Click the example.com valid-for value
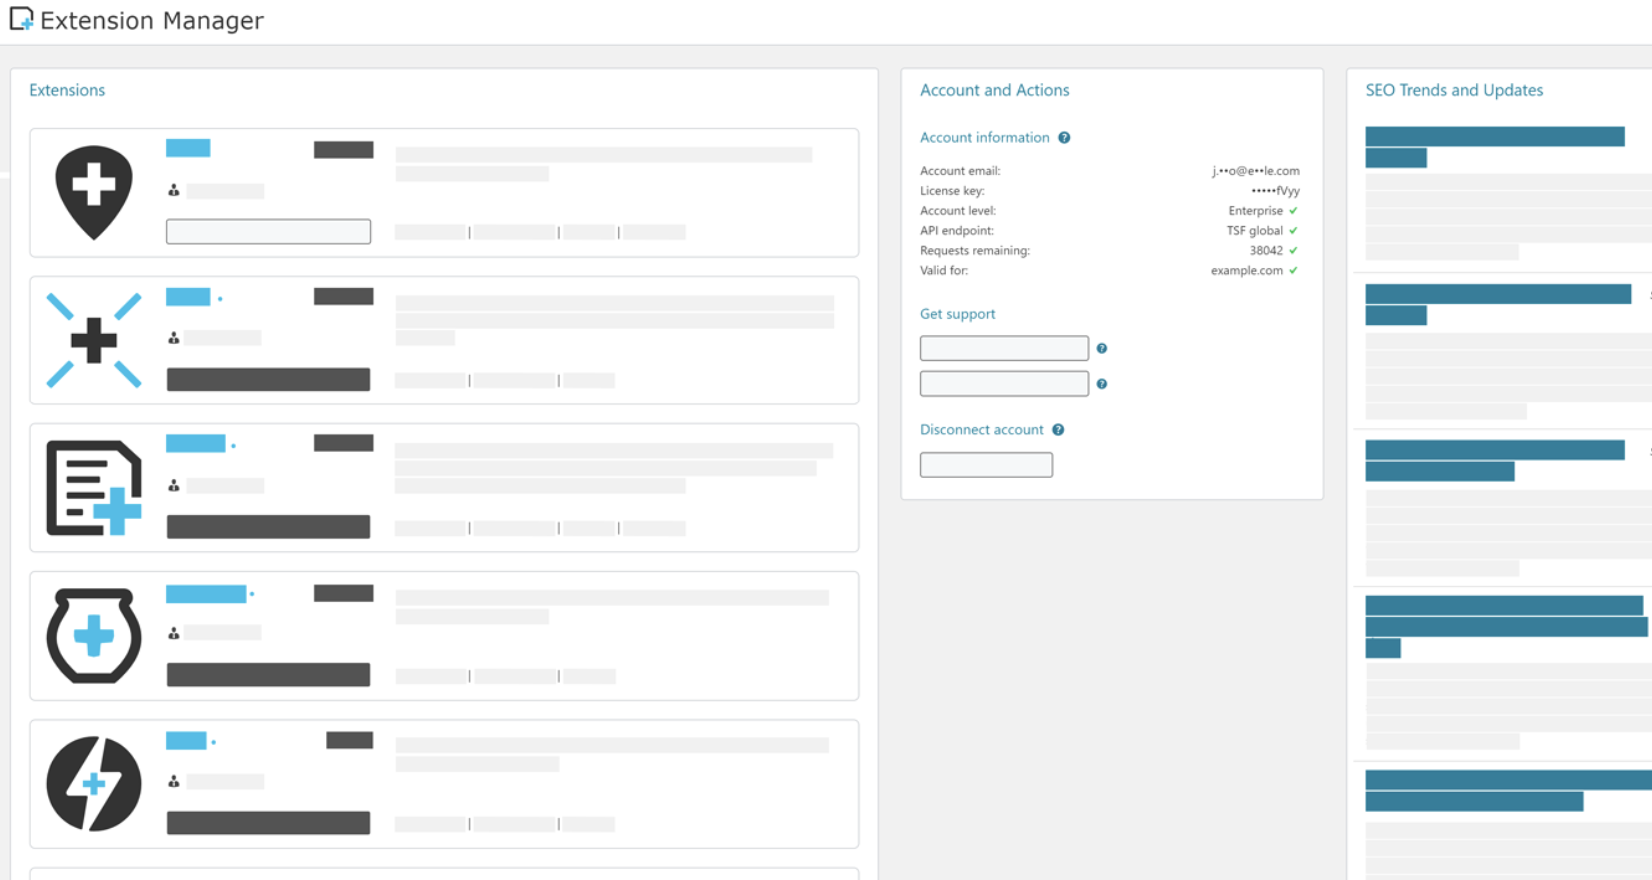The height and width of the screenshot is (880, 1652). pyautogui.click(x=1247, y=271)
